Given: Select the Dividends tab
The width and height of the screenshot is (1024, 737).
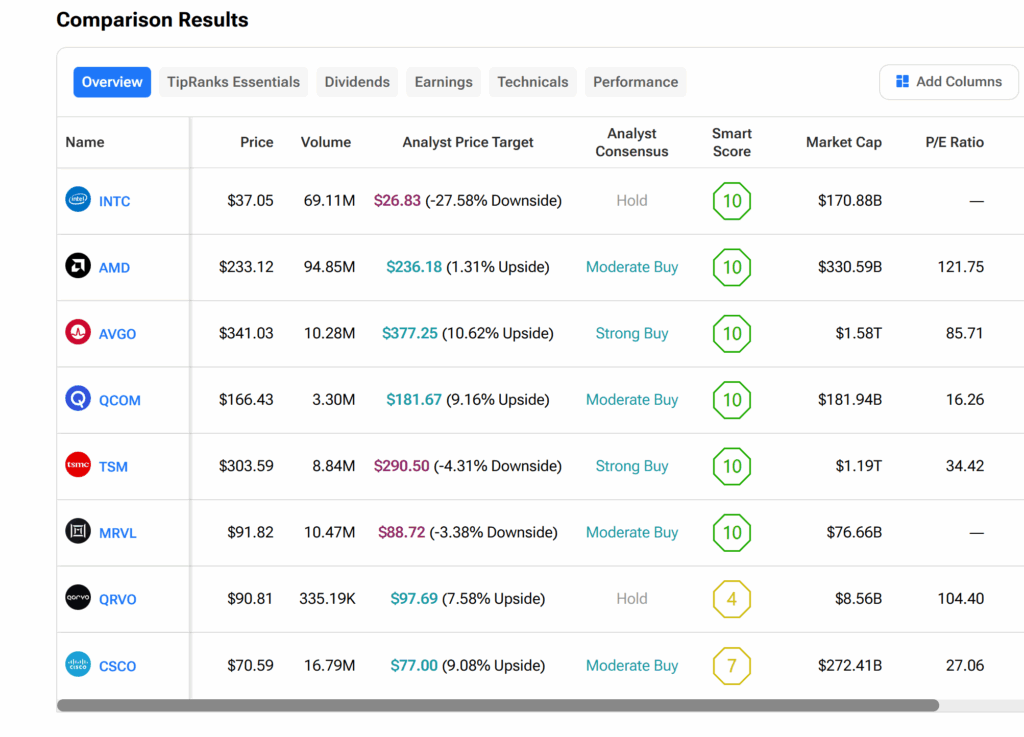Looking at the screenshot, I should (357, 82).
